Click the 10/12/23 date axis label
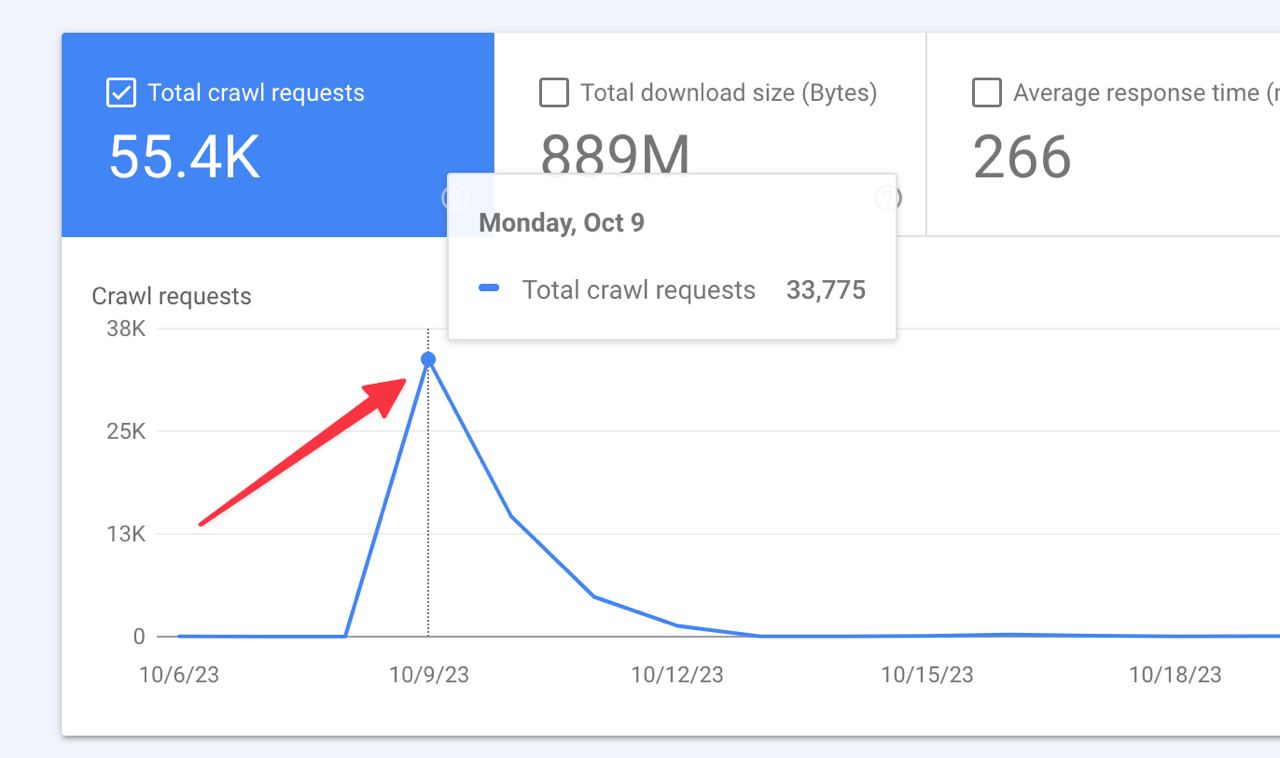Screen dimensions: 1280x758 tap(677, 675)
